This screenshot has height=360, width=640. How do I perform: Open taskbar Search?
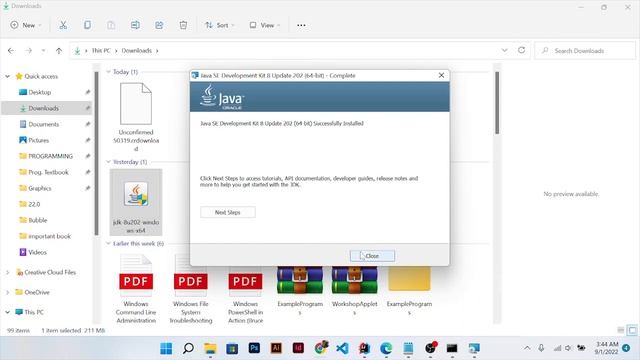tap(188, 348)
